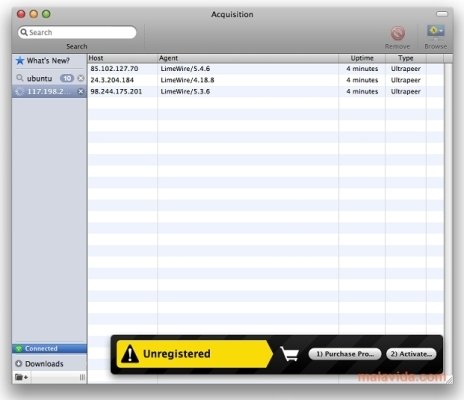Open the Browse toolbar icon
The width and height of the screenshot is (464, 400).
pos(435,32)
